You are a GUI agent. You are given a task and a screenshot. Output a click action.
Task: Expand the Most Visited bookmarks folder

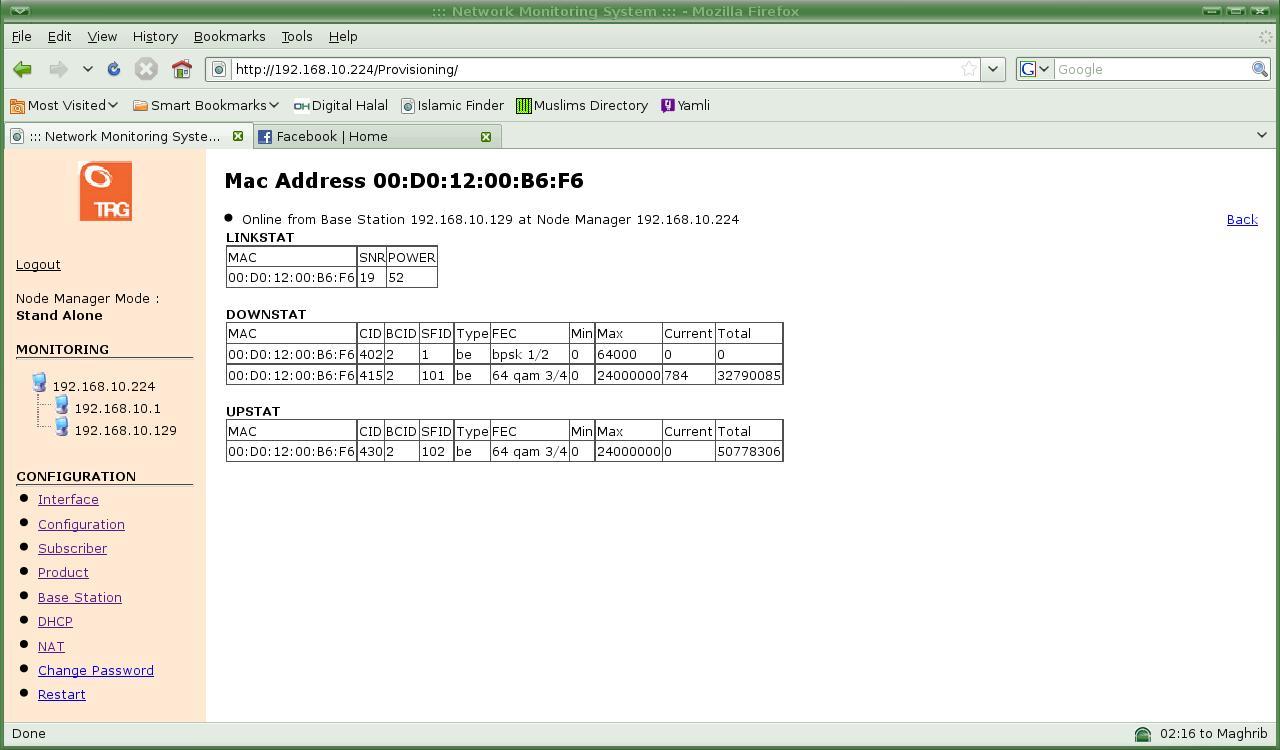64,105
